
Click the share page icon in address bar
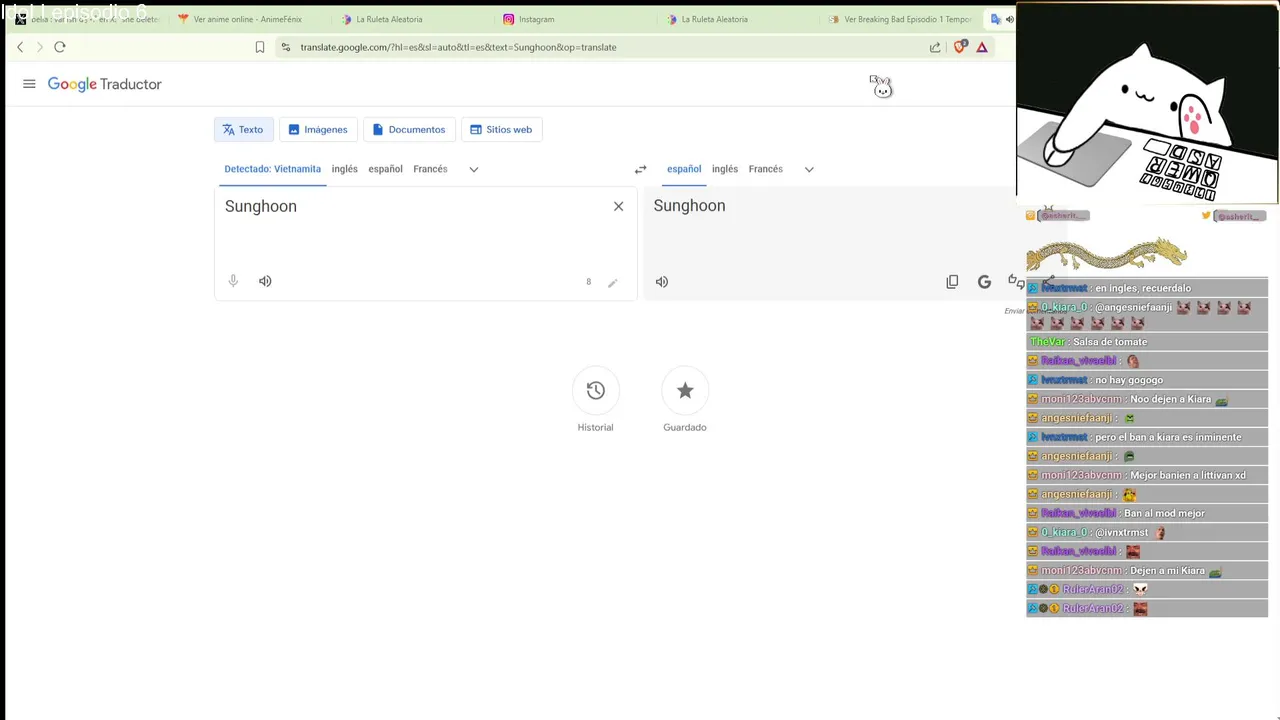tap(935, 47)
